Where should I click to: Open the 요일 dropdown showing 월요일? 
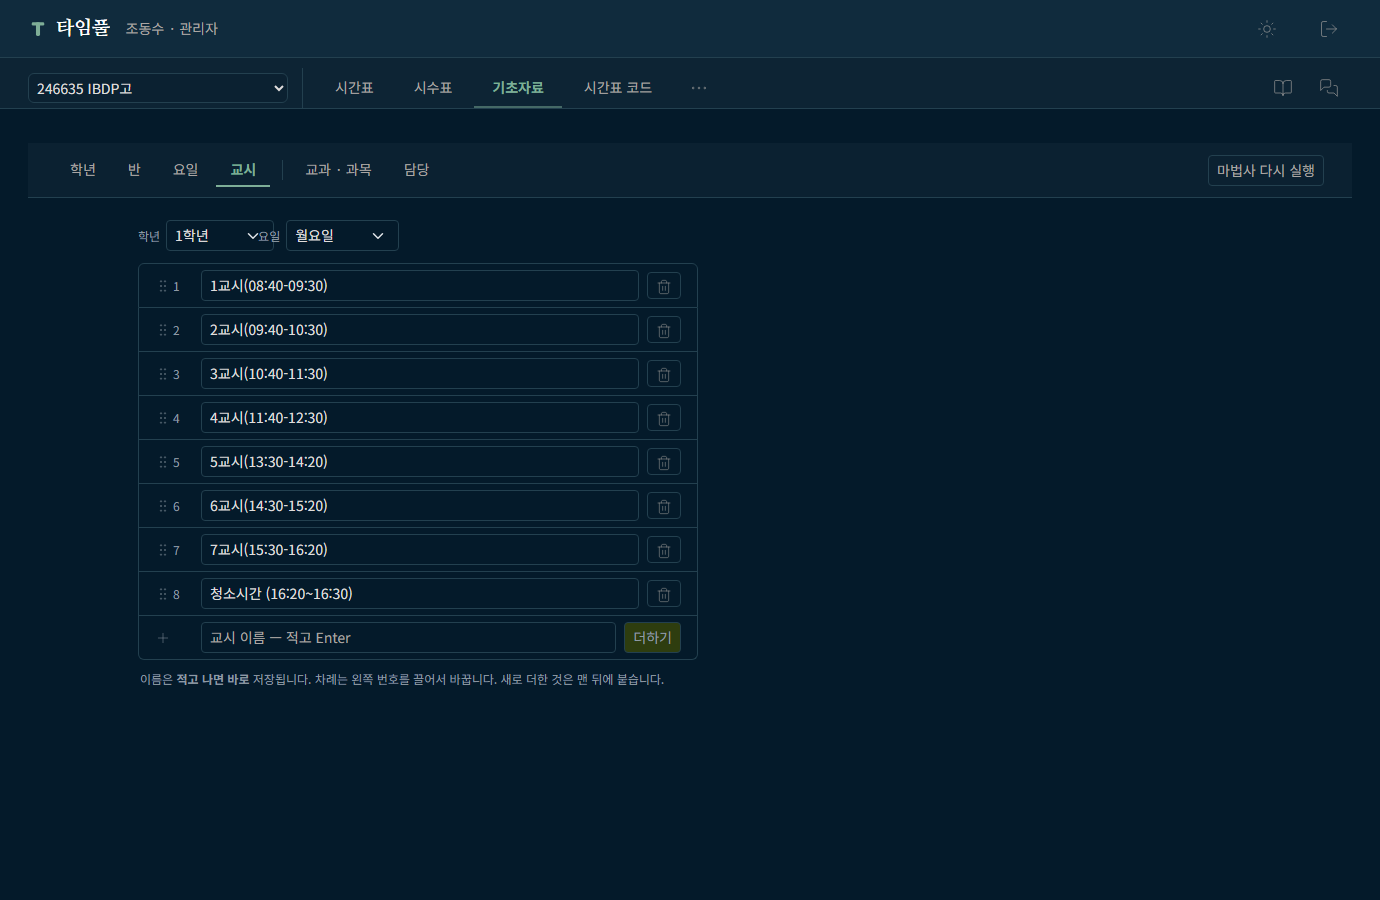coord(342,236)
